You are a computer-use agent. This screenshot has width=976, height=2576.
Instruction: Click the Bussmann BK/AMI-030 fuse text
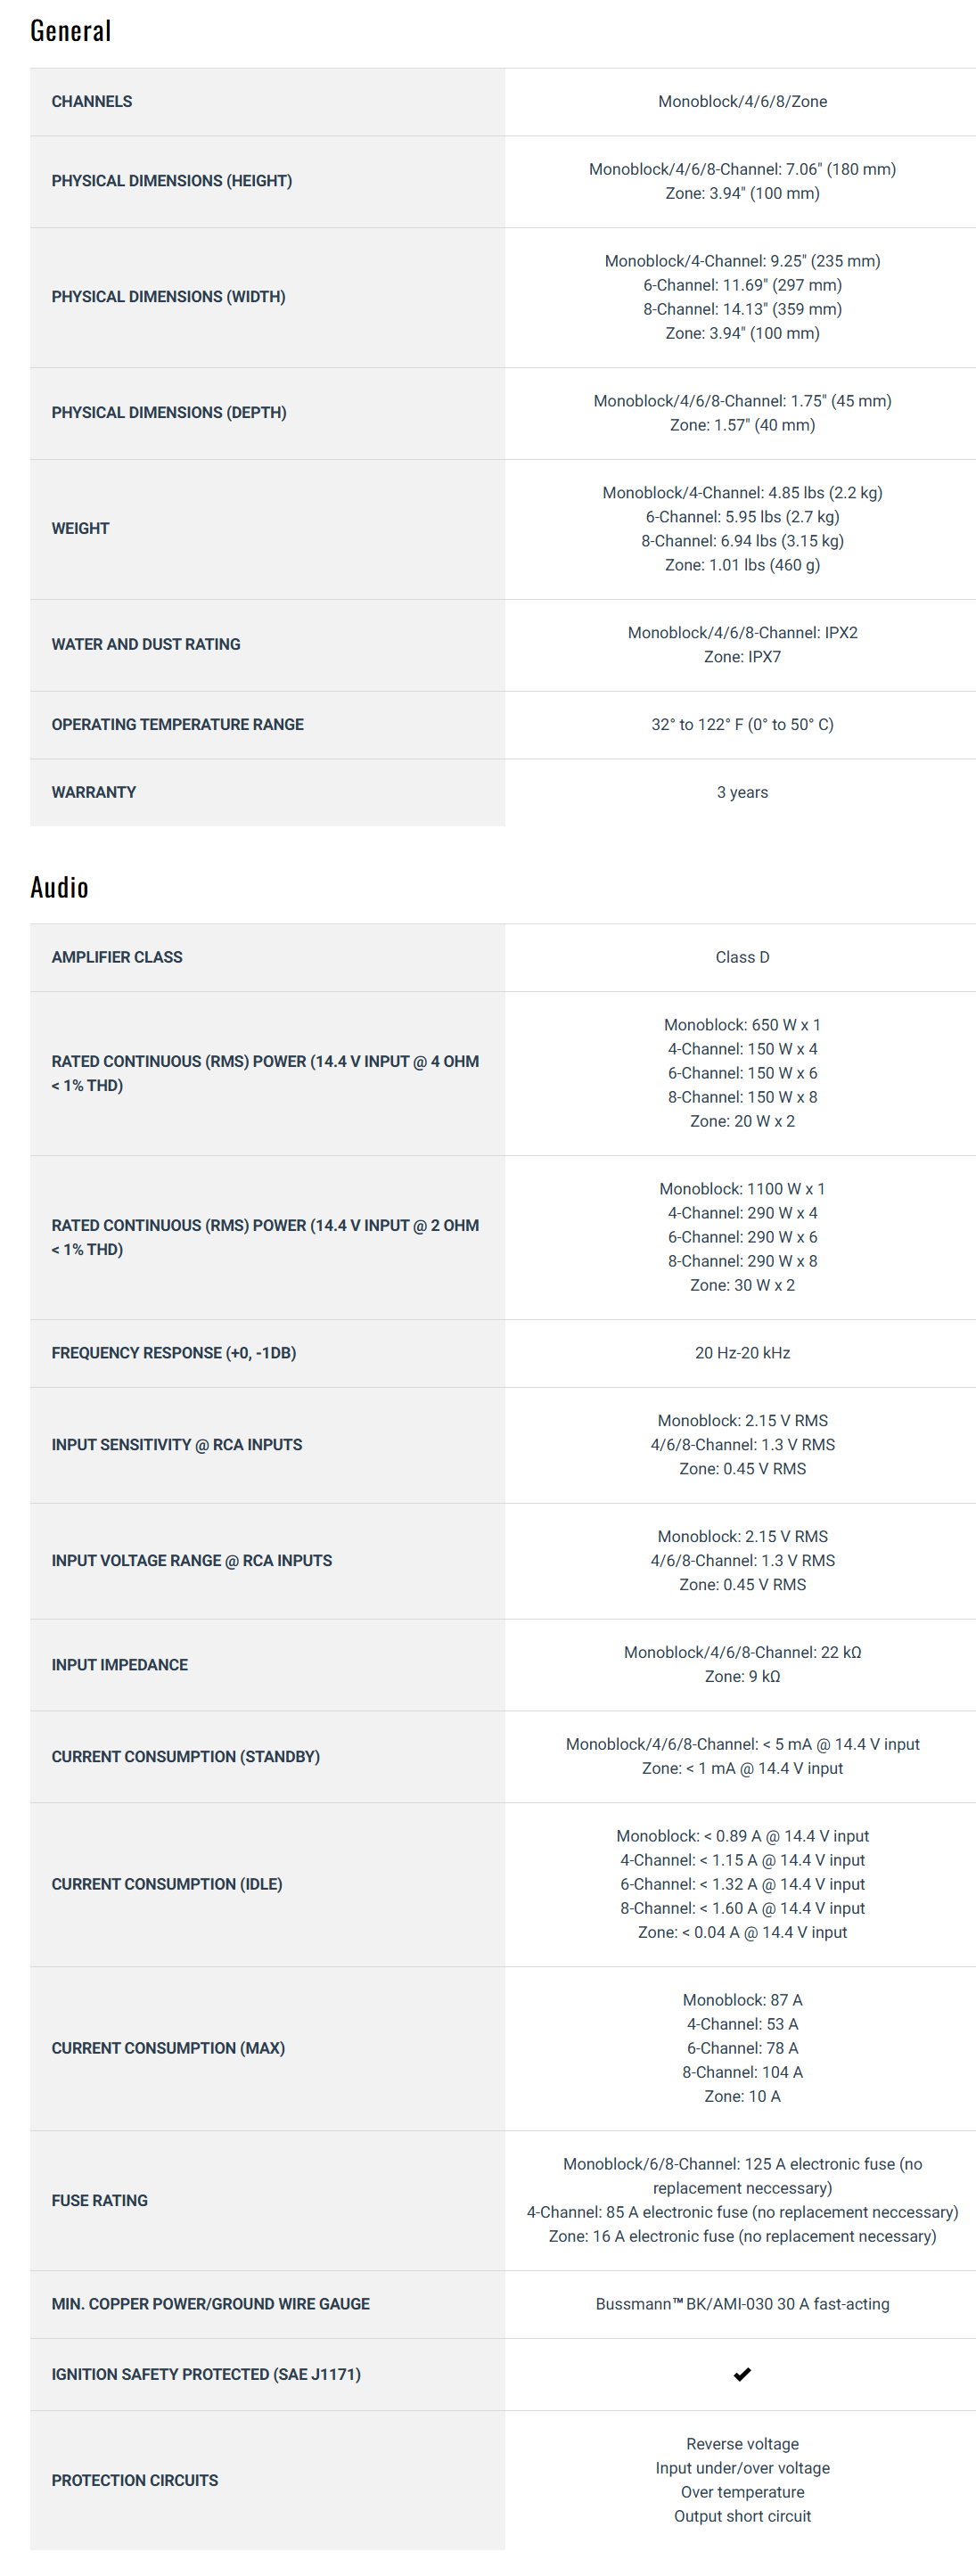[742, 2304]
